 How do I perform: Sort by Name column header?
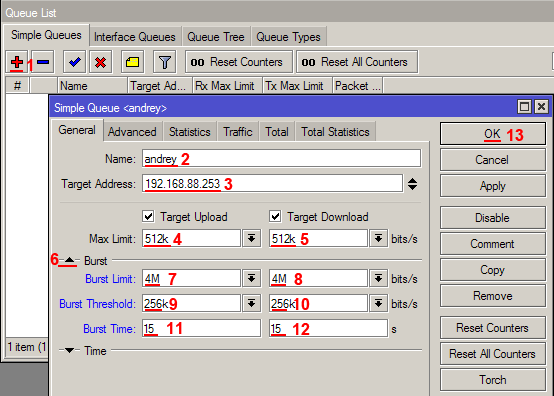[93, 86]
